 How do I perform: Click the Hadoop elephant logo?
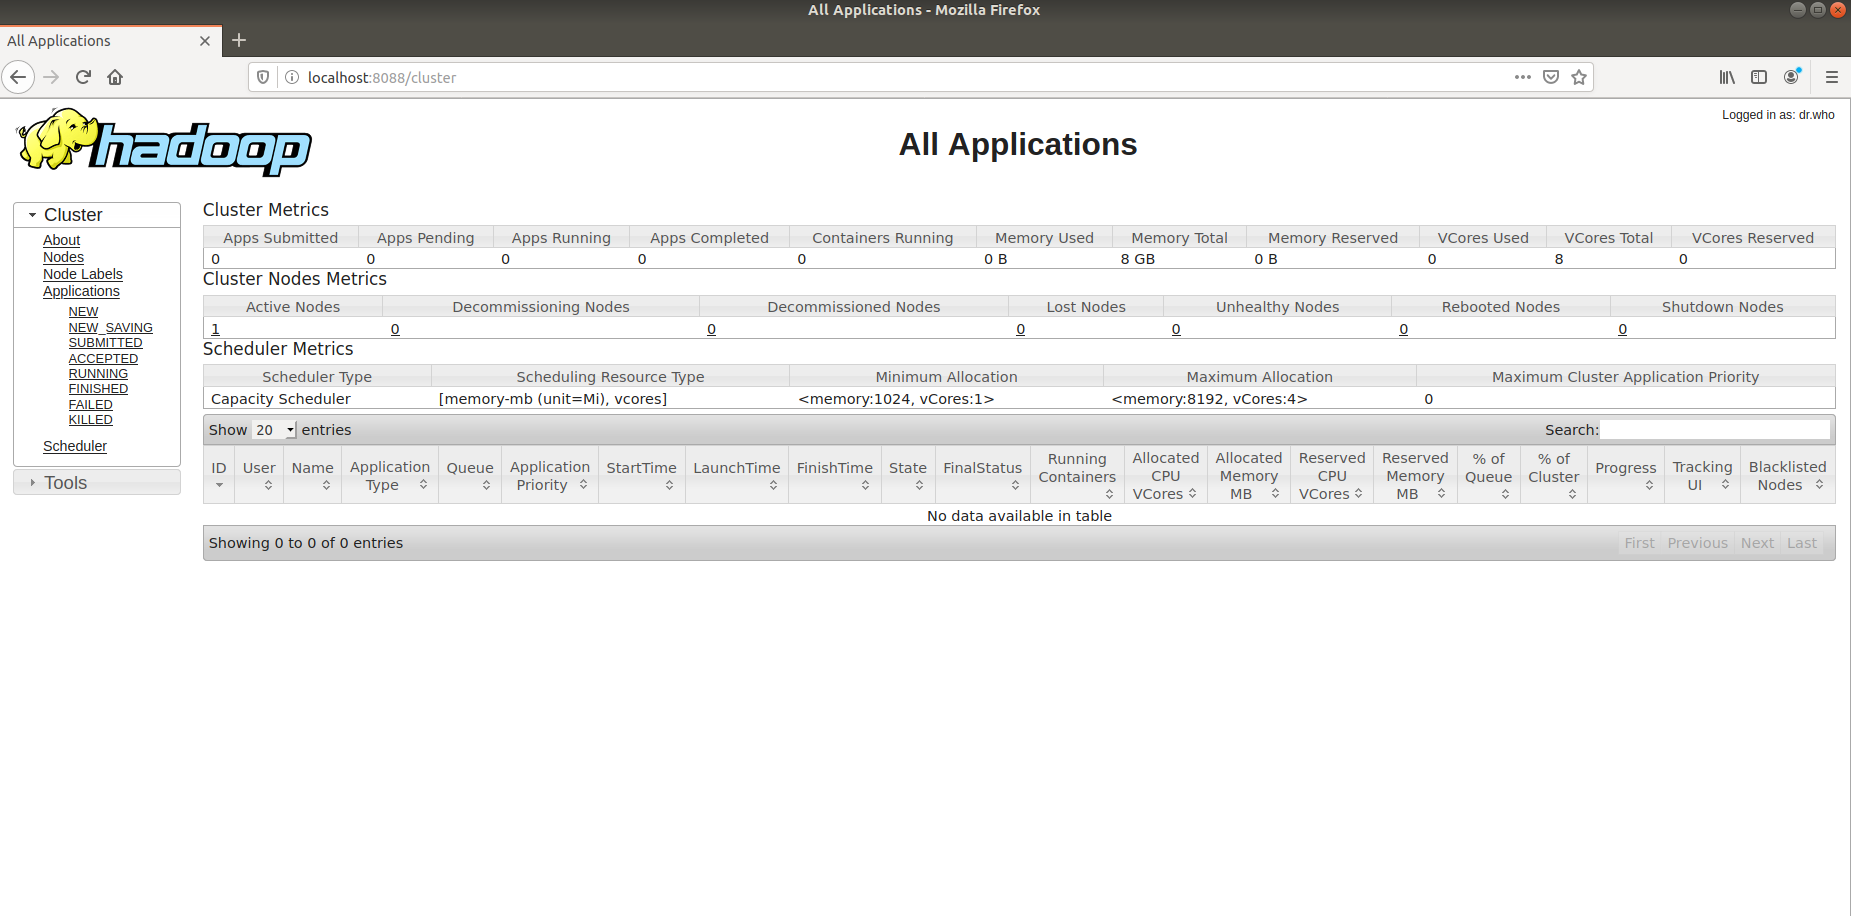[x=165, y=142]
